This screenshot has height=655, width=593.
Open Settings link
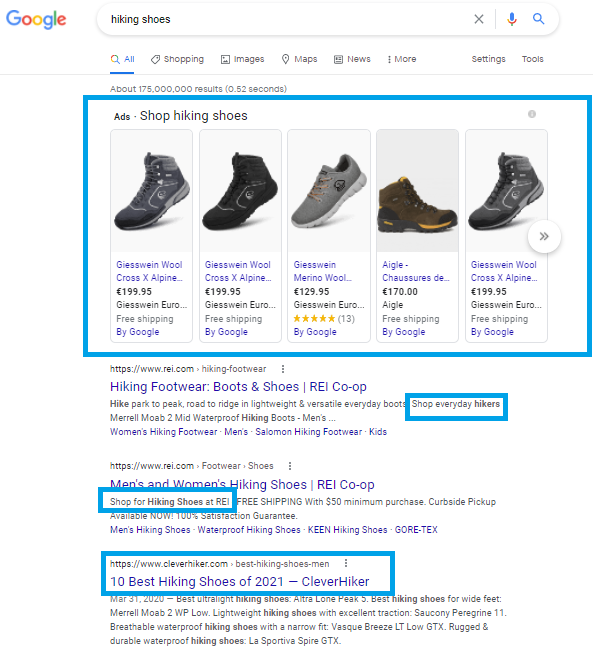tap(488, 59)
